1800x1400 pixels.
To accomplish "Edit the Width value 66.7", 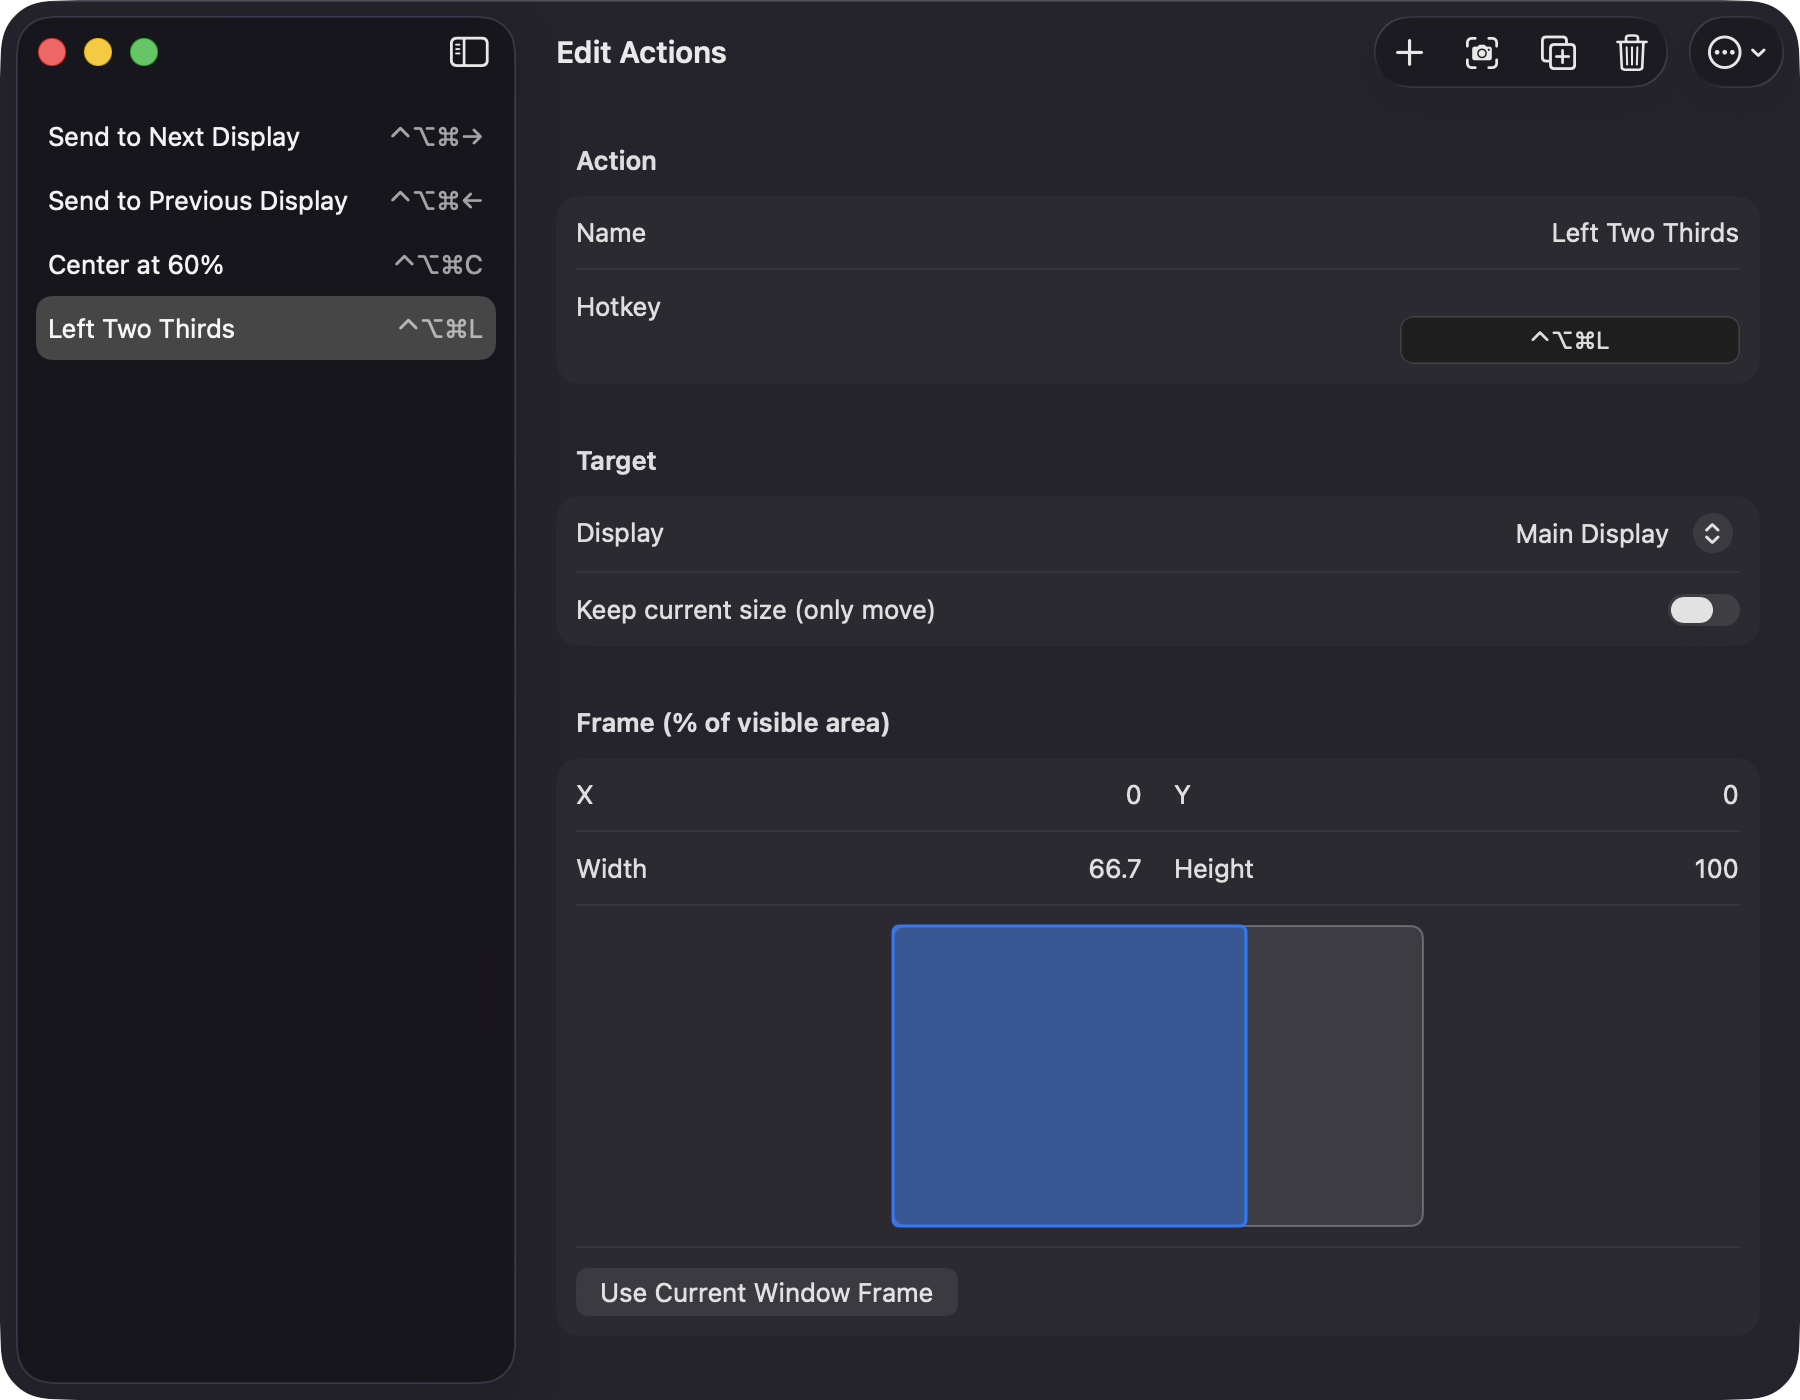I will pos(1114,868).
